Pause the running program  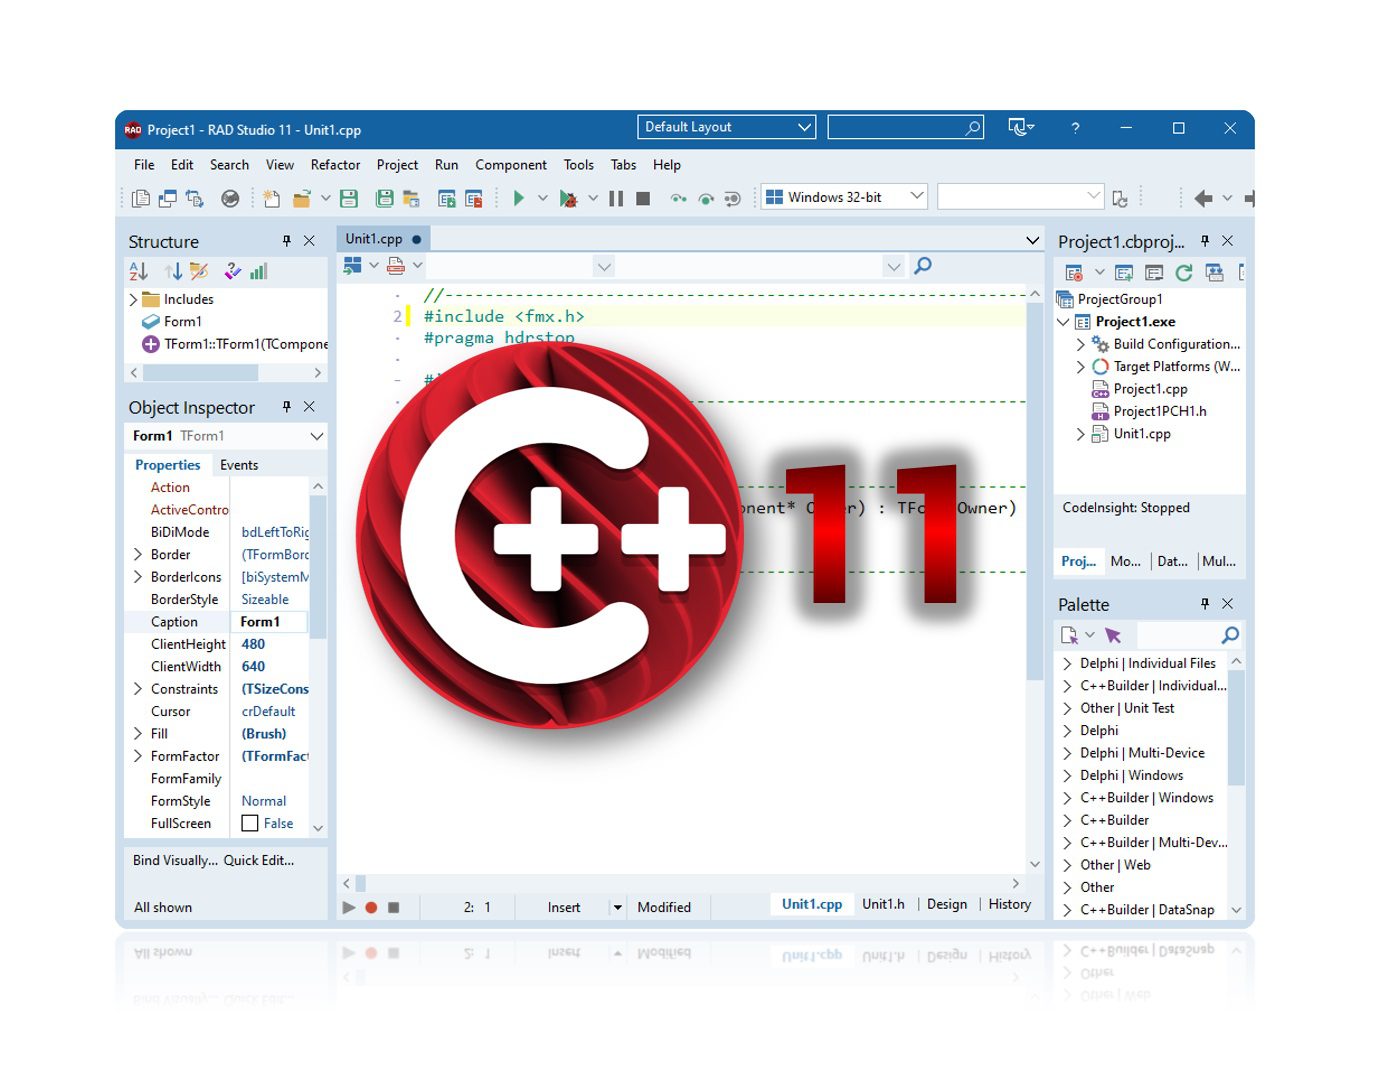pyautogui.click(x=616, y=198)
